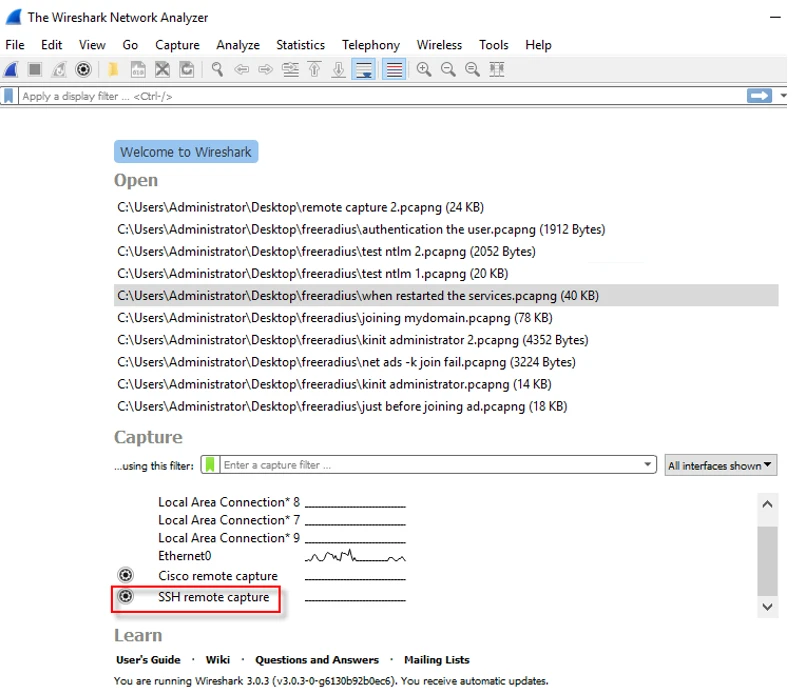
Task: Open recent file joining mydomain.pcapng
Action: 335,318
